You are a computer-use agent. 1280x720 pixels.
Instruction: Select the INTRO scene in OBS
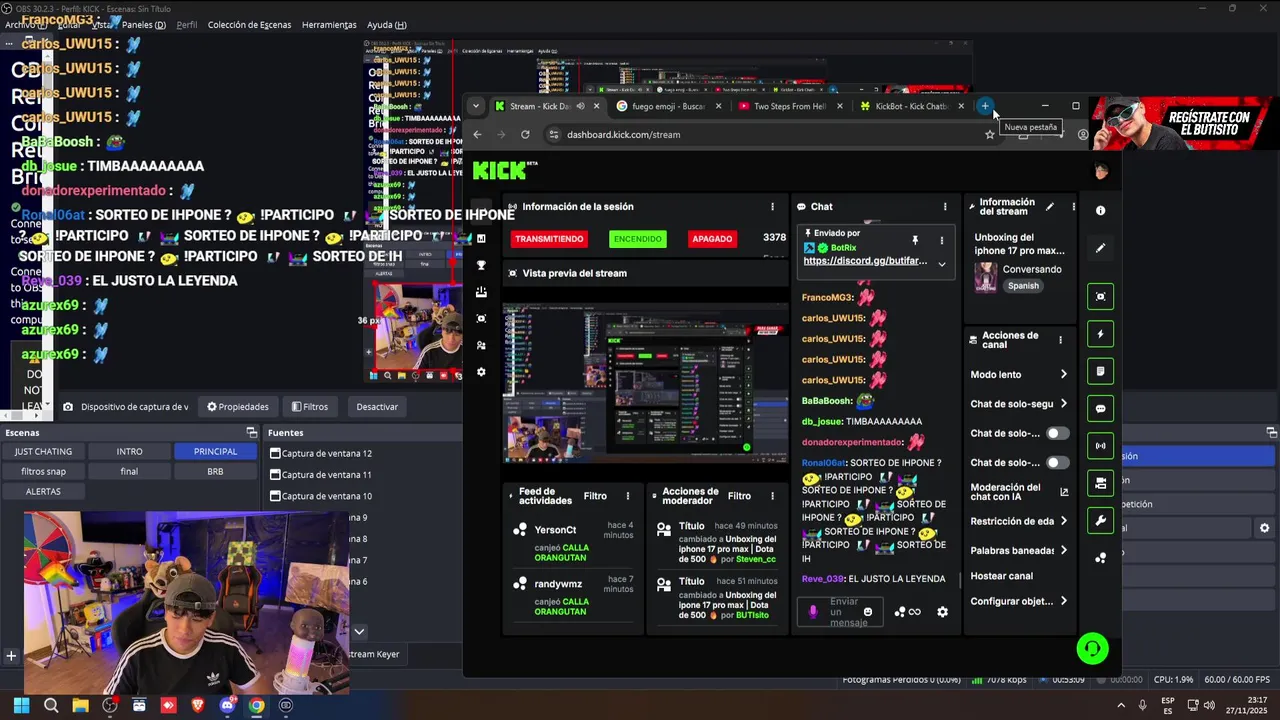[x=129, y=451]
